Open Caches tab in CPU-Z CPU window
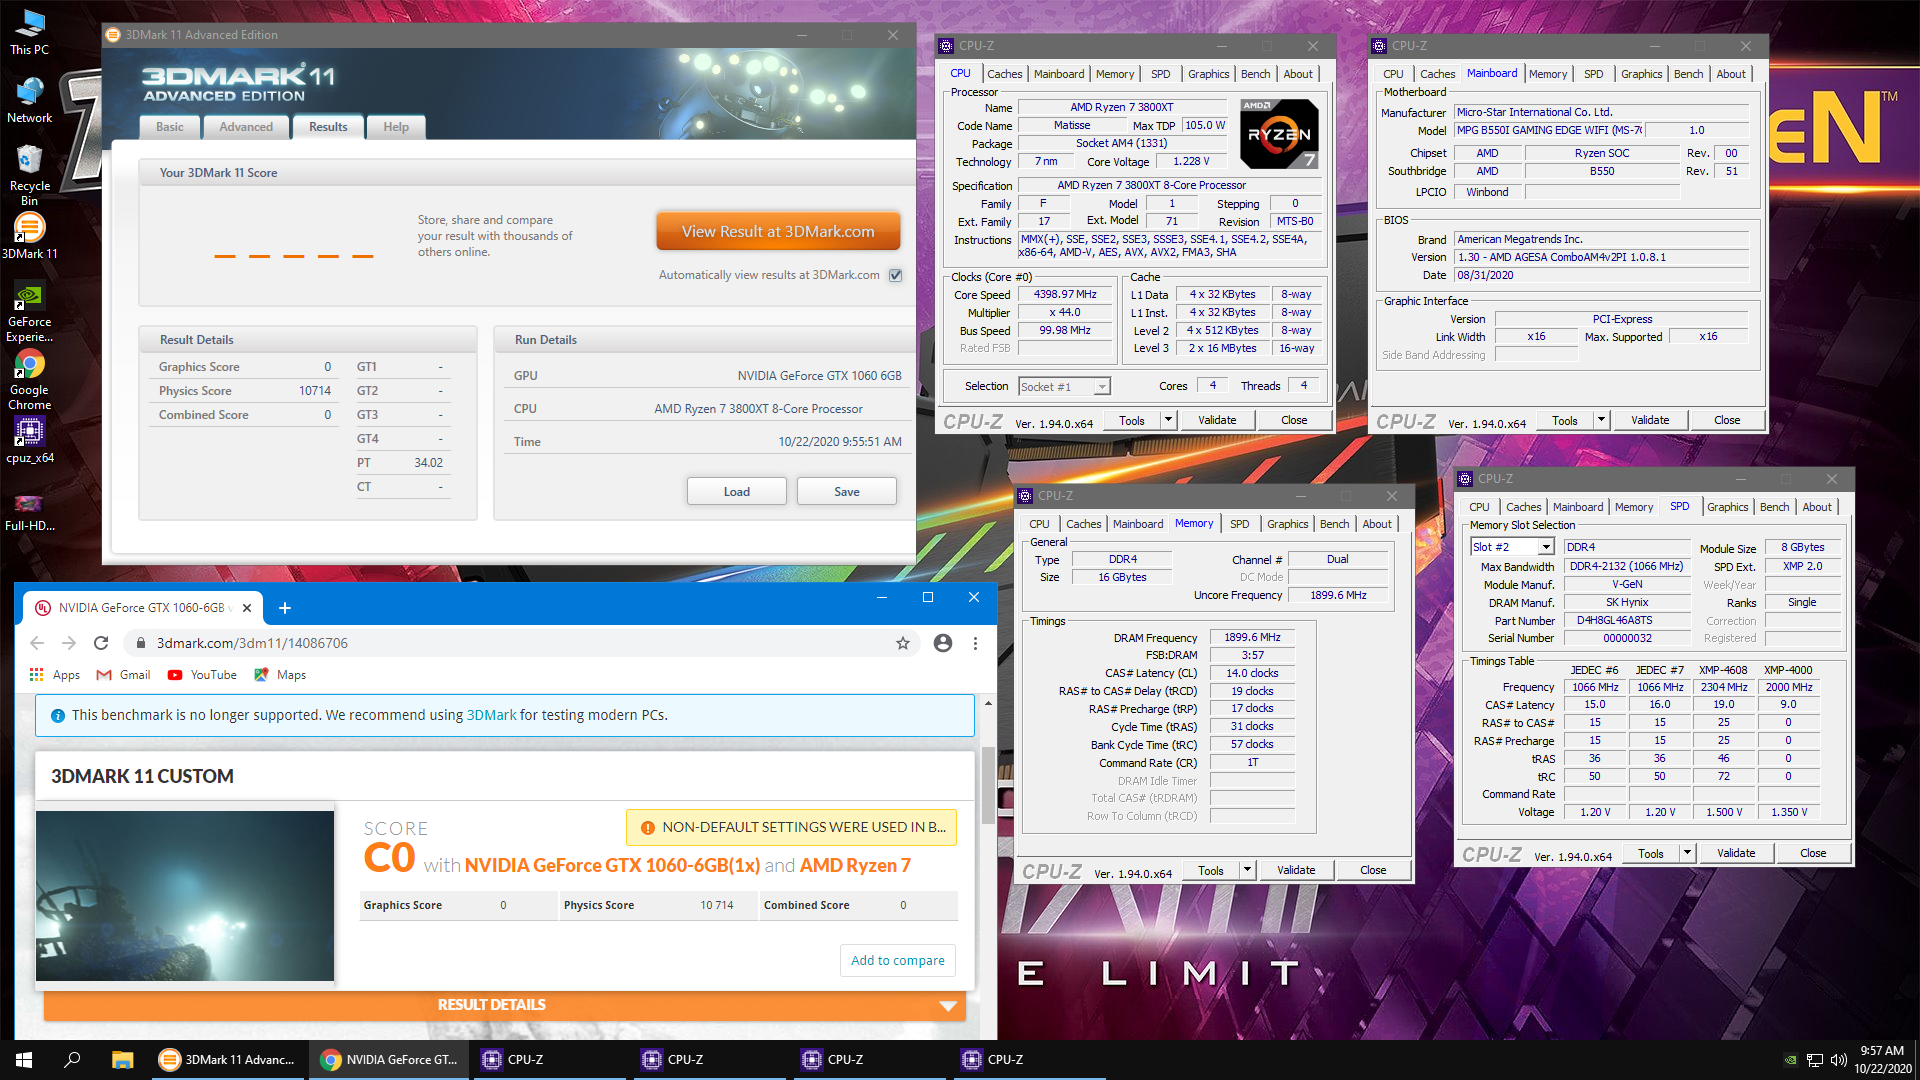Image resolution: width=1920 pixels, height=1080 pixels. 1004,74
